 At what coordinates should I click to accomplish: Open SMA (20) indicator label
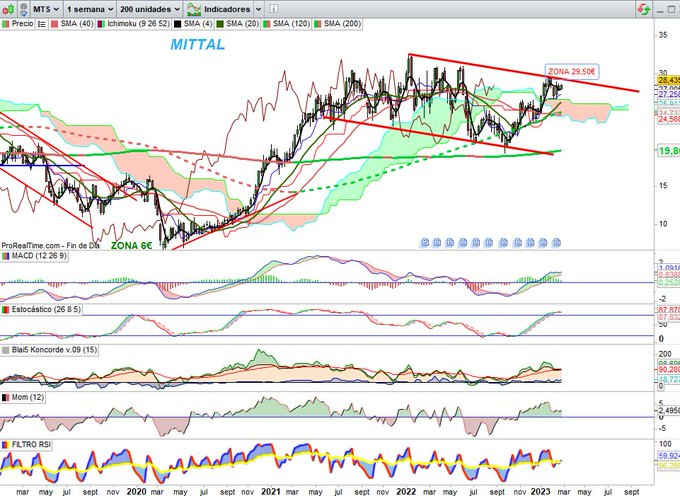242,24
